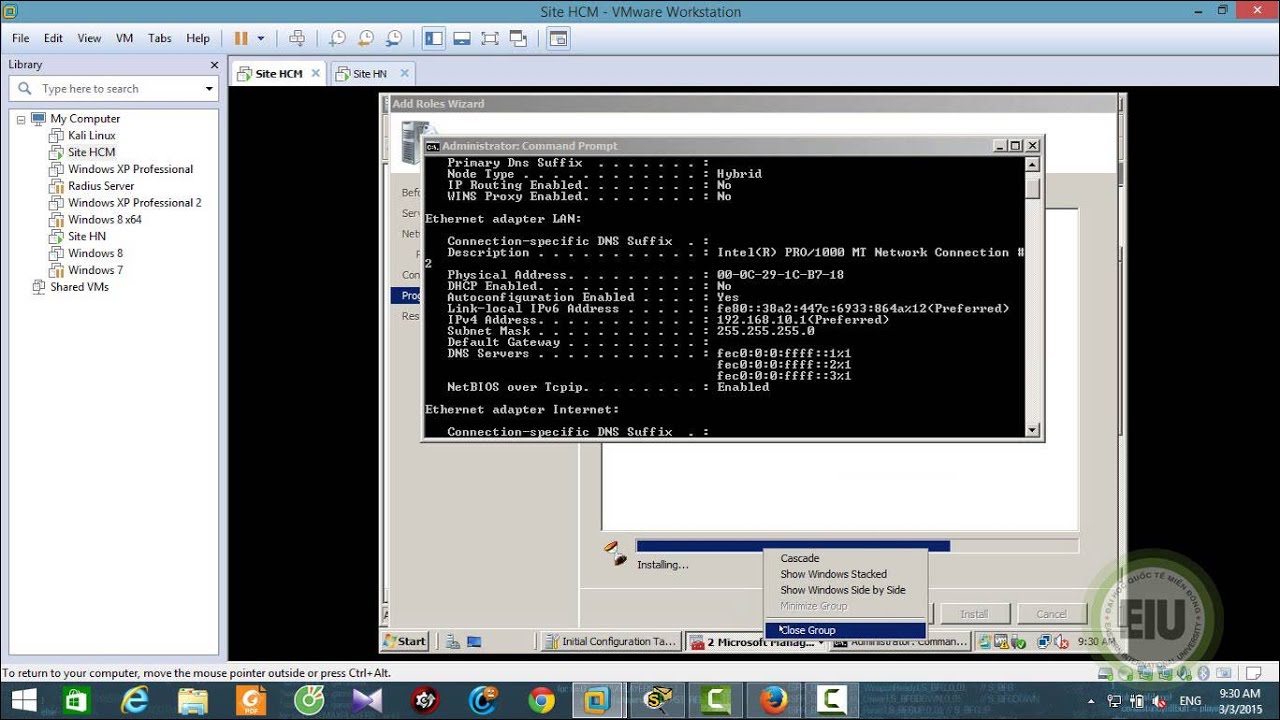Image resolution: width=1280 pixels, height=720 pixels.
Task: Open the Windows 8 Start button
Action: coord(22,700)
